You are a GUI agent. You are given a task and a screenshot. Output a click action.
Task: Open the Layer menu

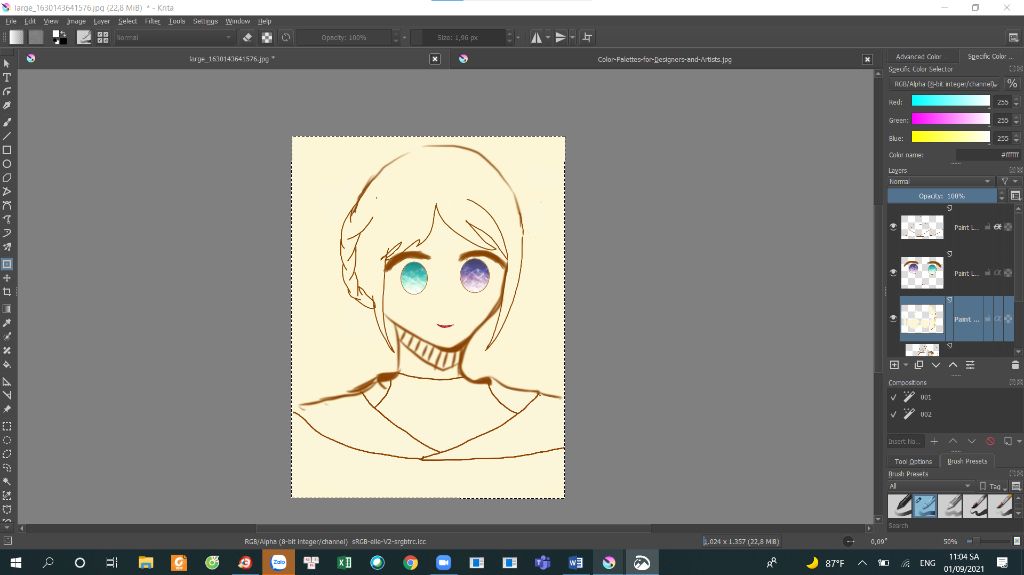(x=101, y=21)
